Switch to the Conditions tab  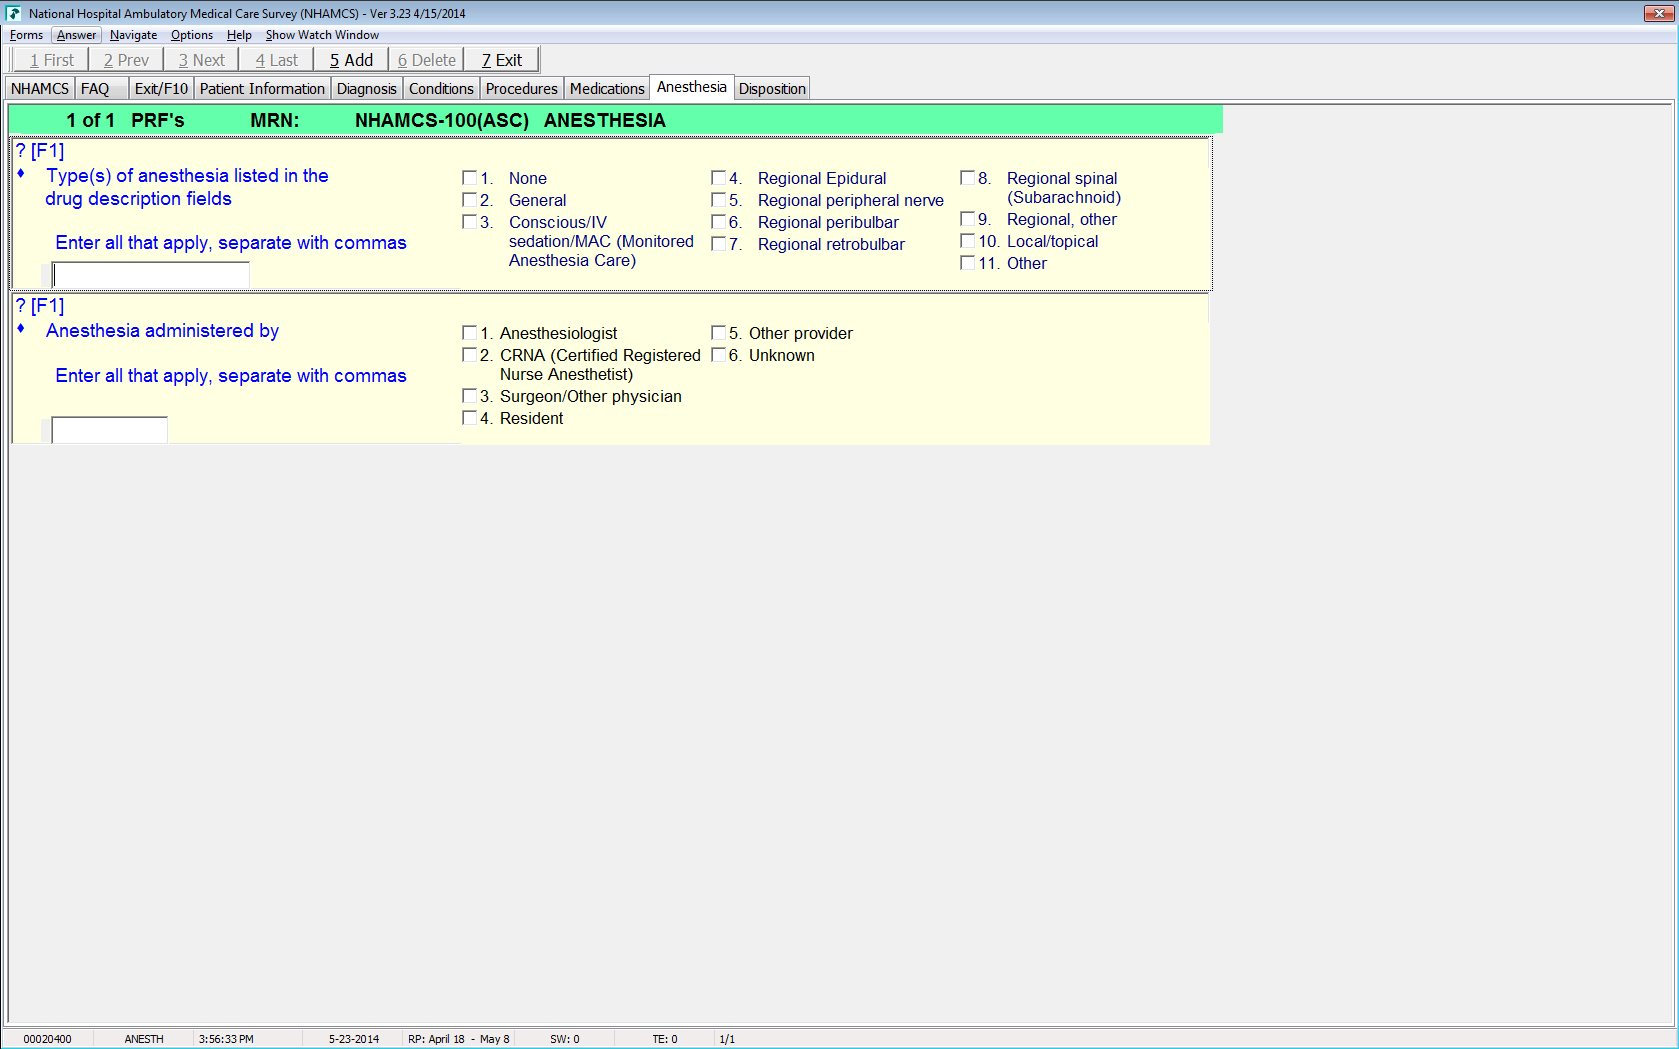(441, 89)
